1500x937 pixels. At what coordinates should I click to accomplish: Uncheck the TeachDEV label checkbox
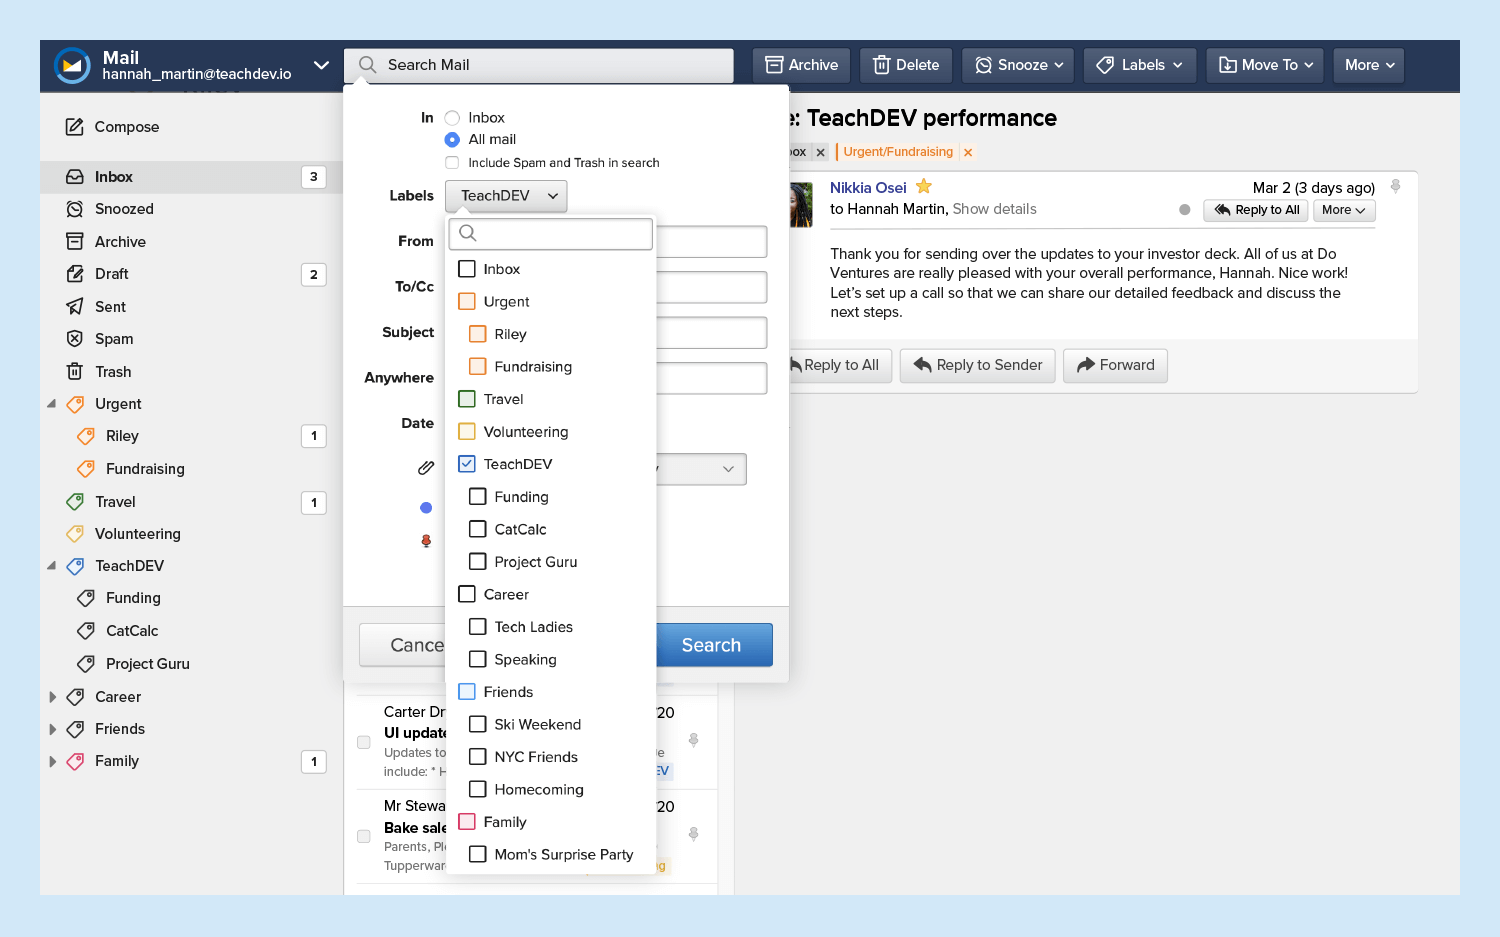pyautogui.click(x=467, y=464)
